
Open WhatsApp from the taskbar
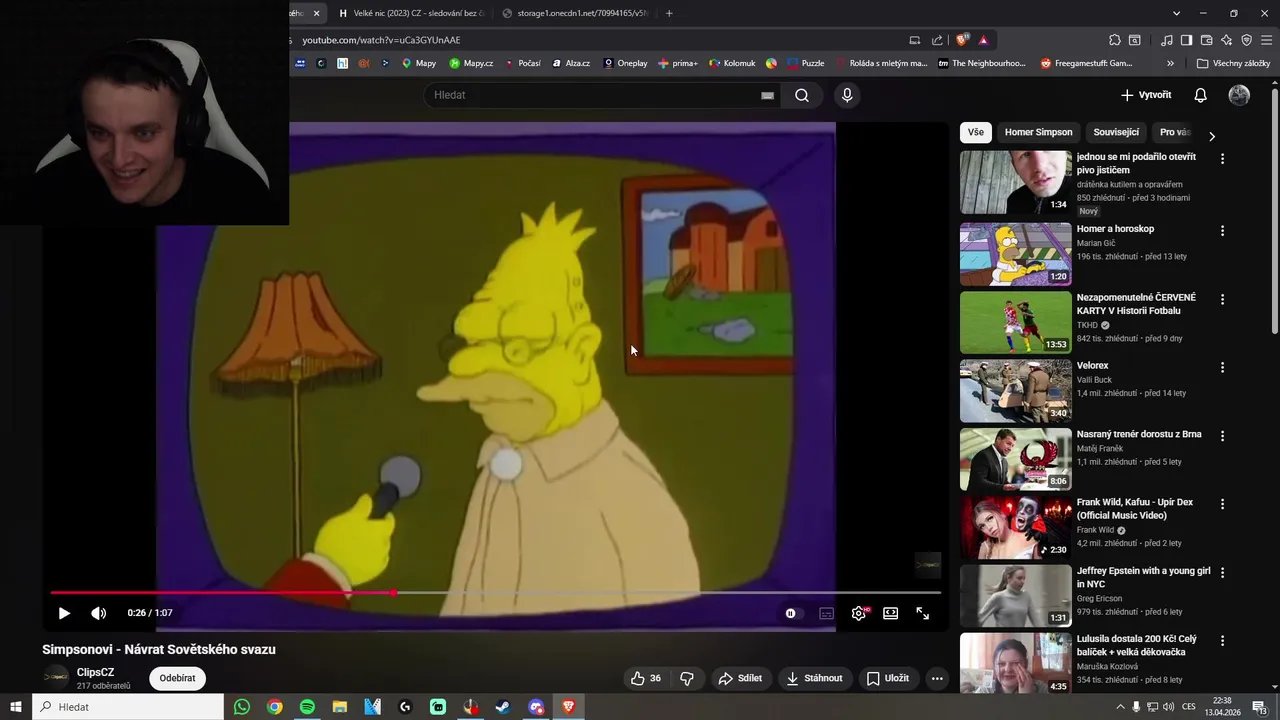(242, 707)
